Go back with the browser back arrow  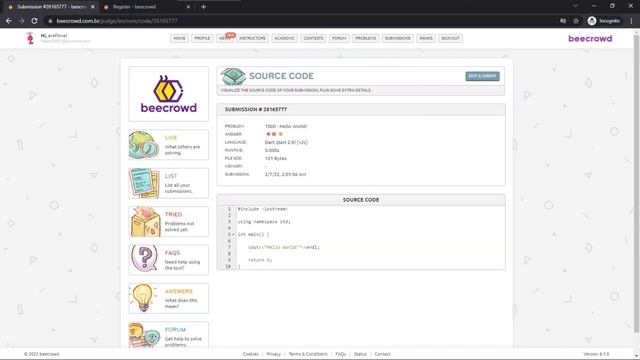[9, 21]
